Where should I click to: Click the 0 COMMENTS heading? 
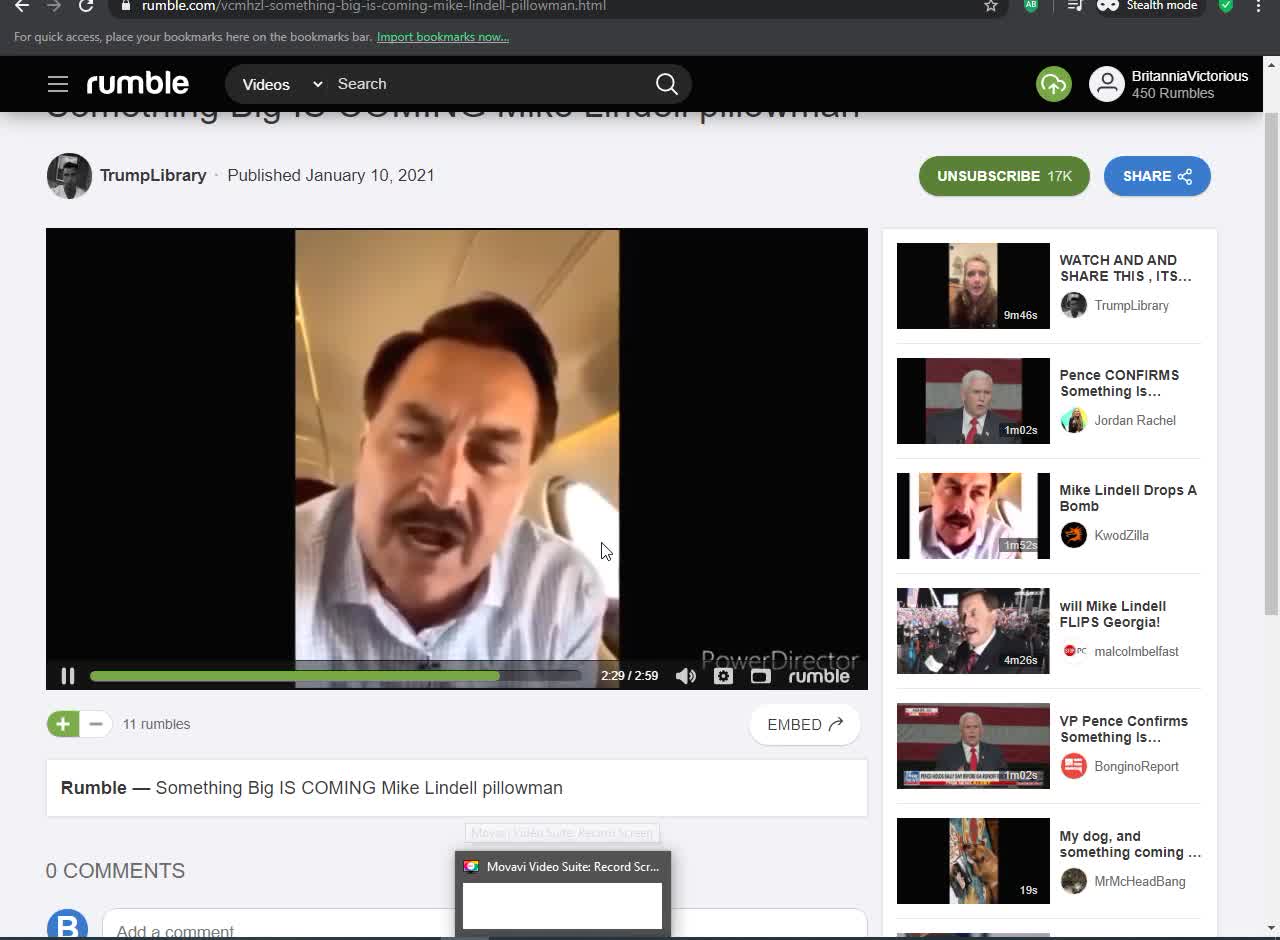click(115, 871)
